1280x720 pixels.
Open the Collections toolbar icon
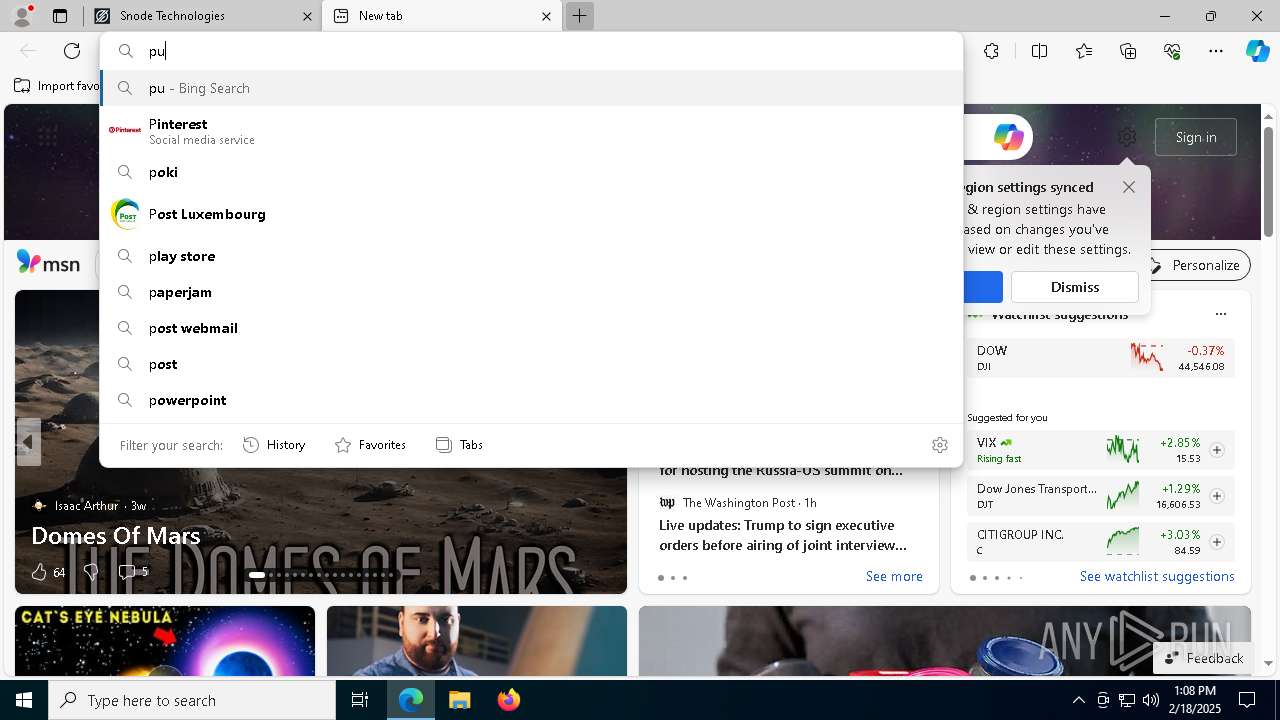click(x=1128, y=51)
